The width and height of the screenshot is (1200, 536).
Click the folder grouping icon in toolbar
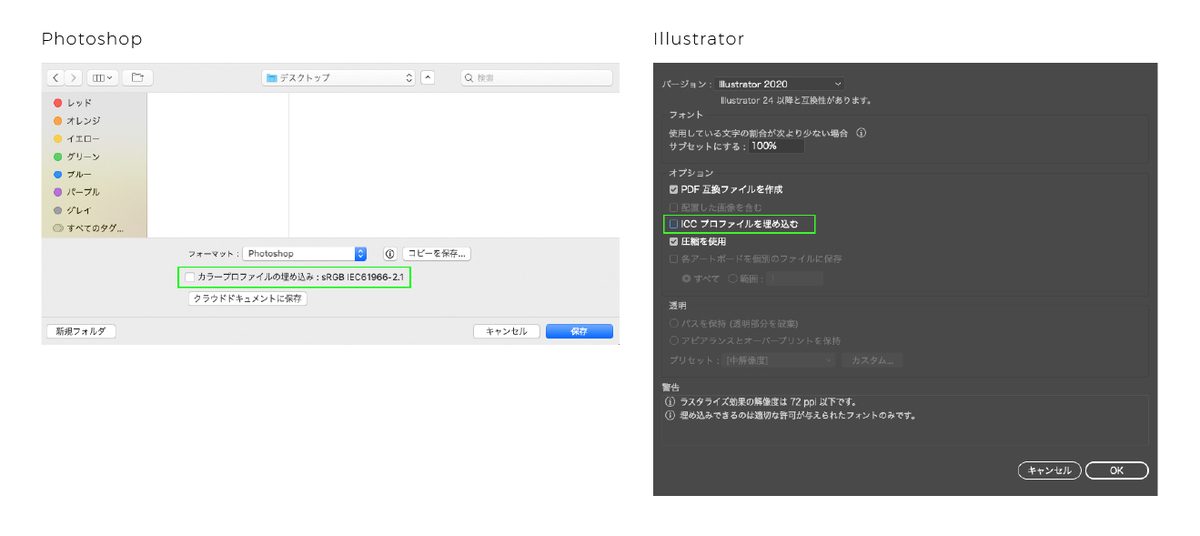coord(136,77)
